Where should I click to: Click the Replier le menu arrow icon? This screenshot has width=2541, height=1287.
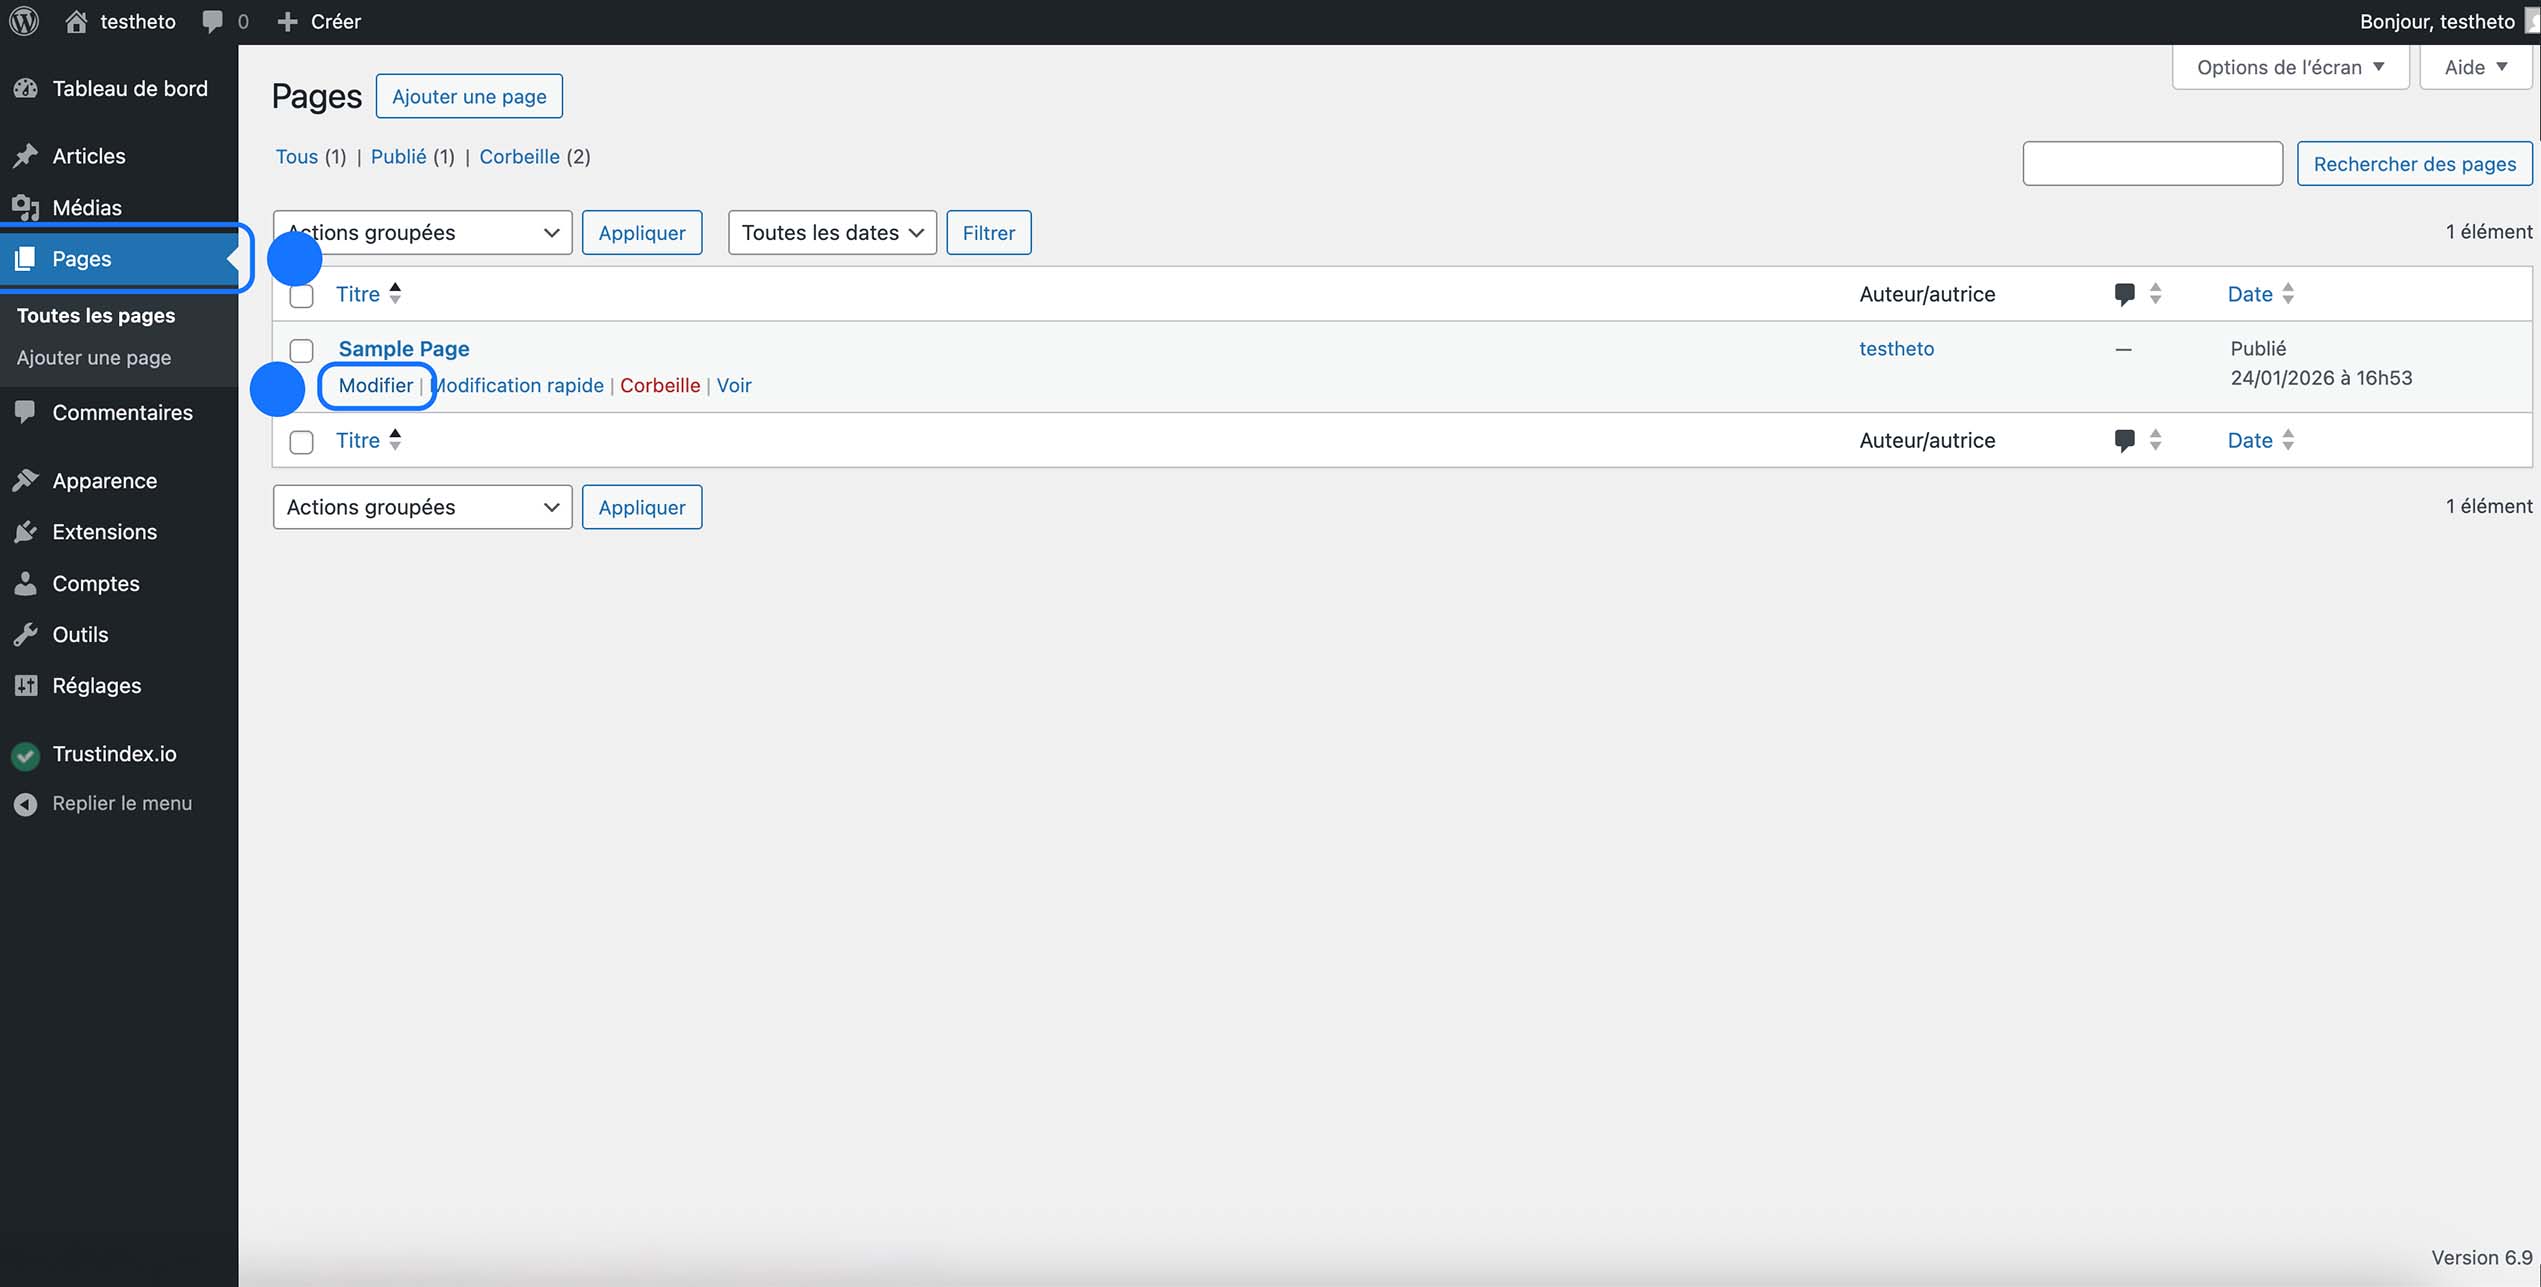(x=26, y=804)
